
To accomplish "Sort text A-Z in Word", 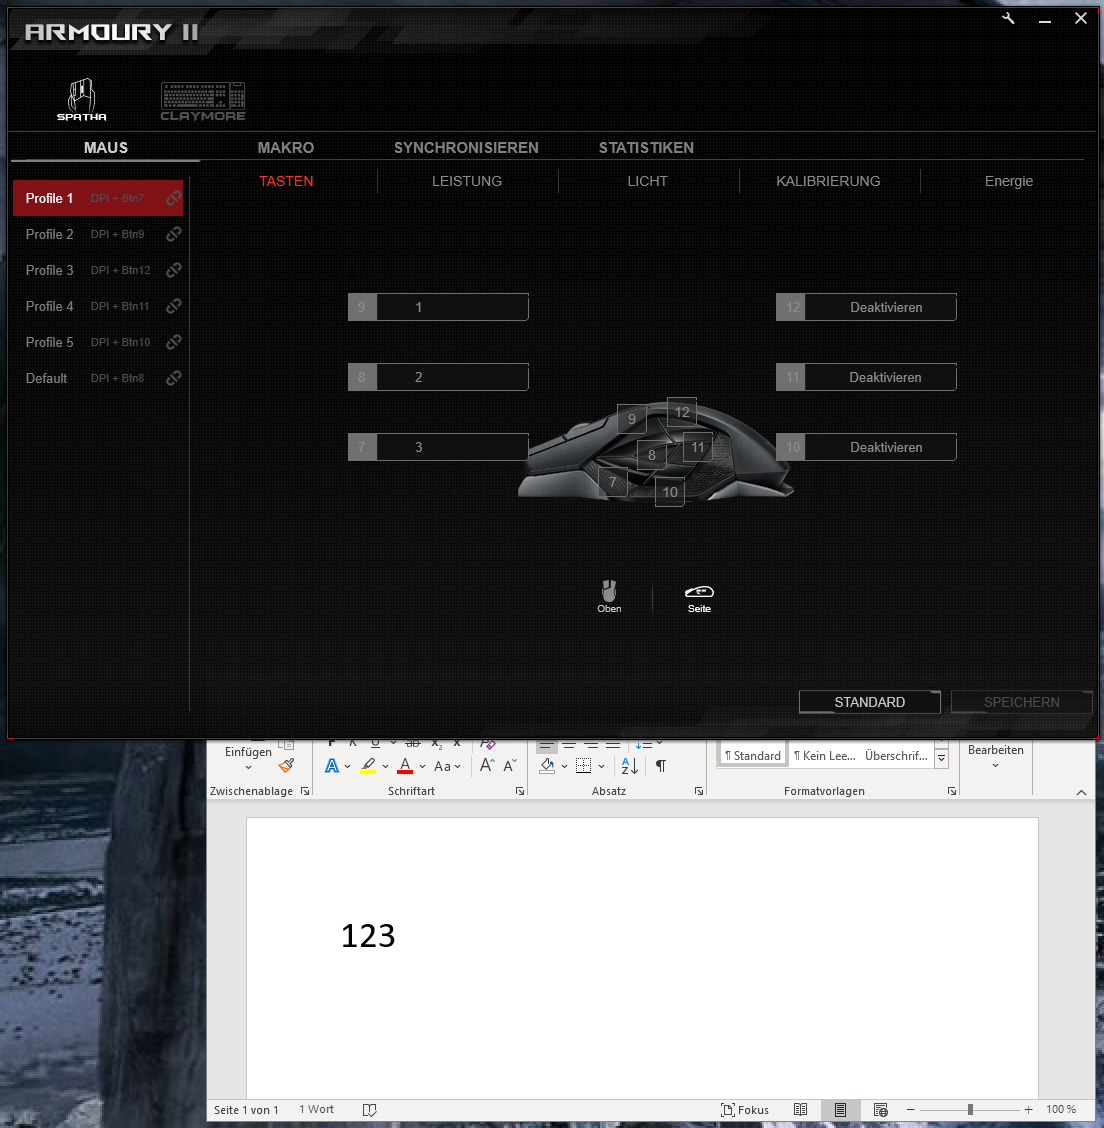I will pos(629,766).
